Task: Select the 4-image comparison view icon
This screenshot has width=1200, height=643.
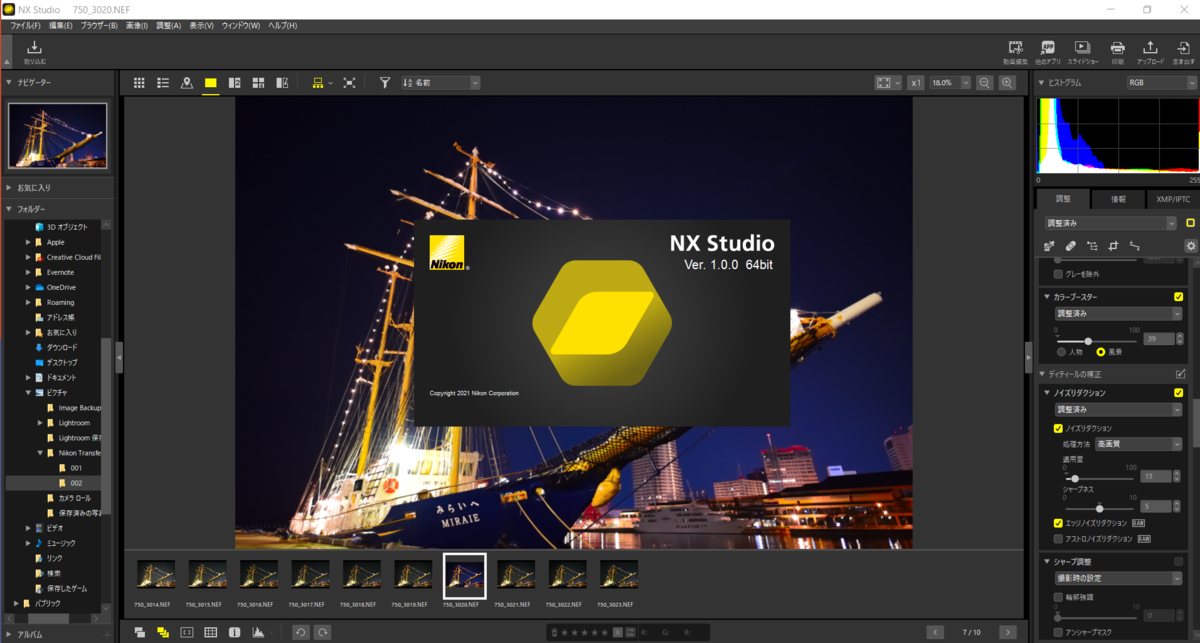Action: point(258,82)
